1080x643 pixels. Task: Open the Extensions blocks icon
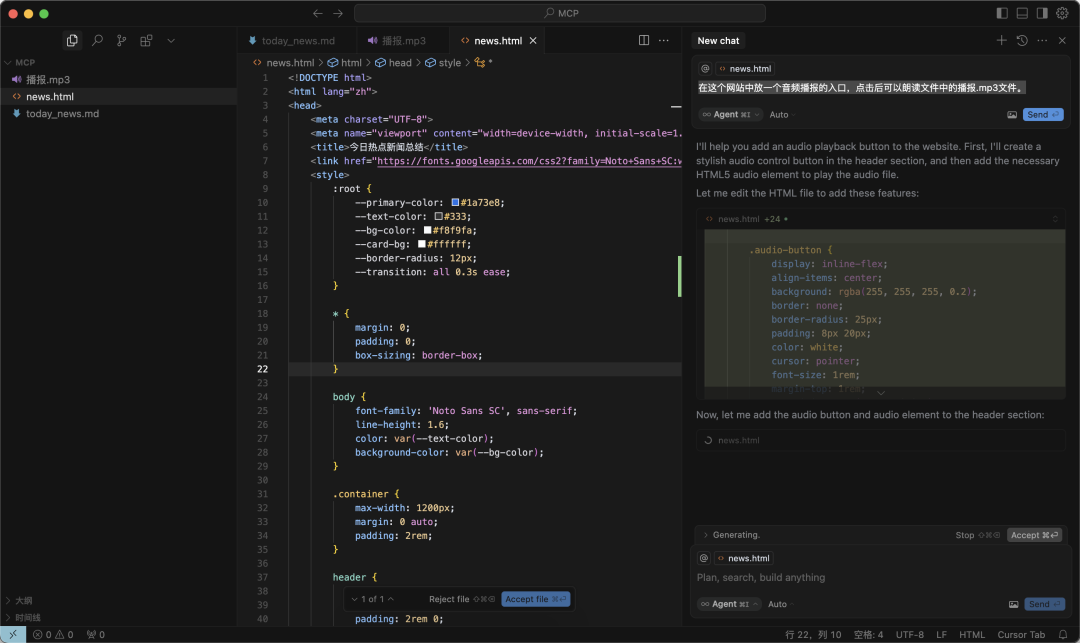(x=146, y=41)
